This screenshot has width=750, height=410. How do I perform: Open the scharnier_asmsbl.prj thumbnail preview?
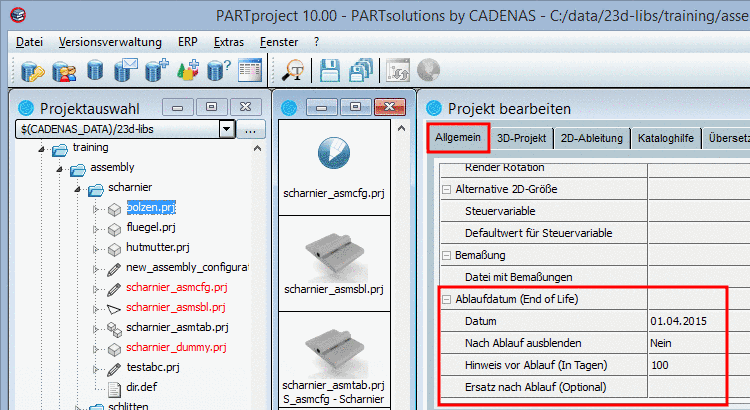(x=334, y=263)
